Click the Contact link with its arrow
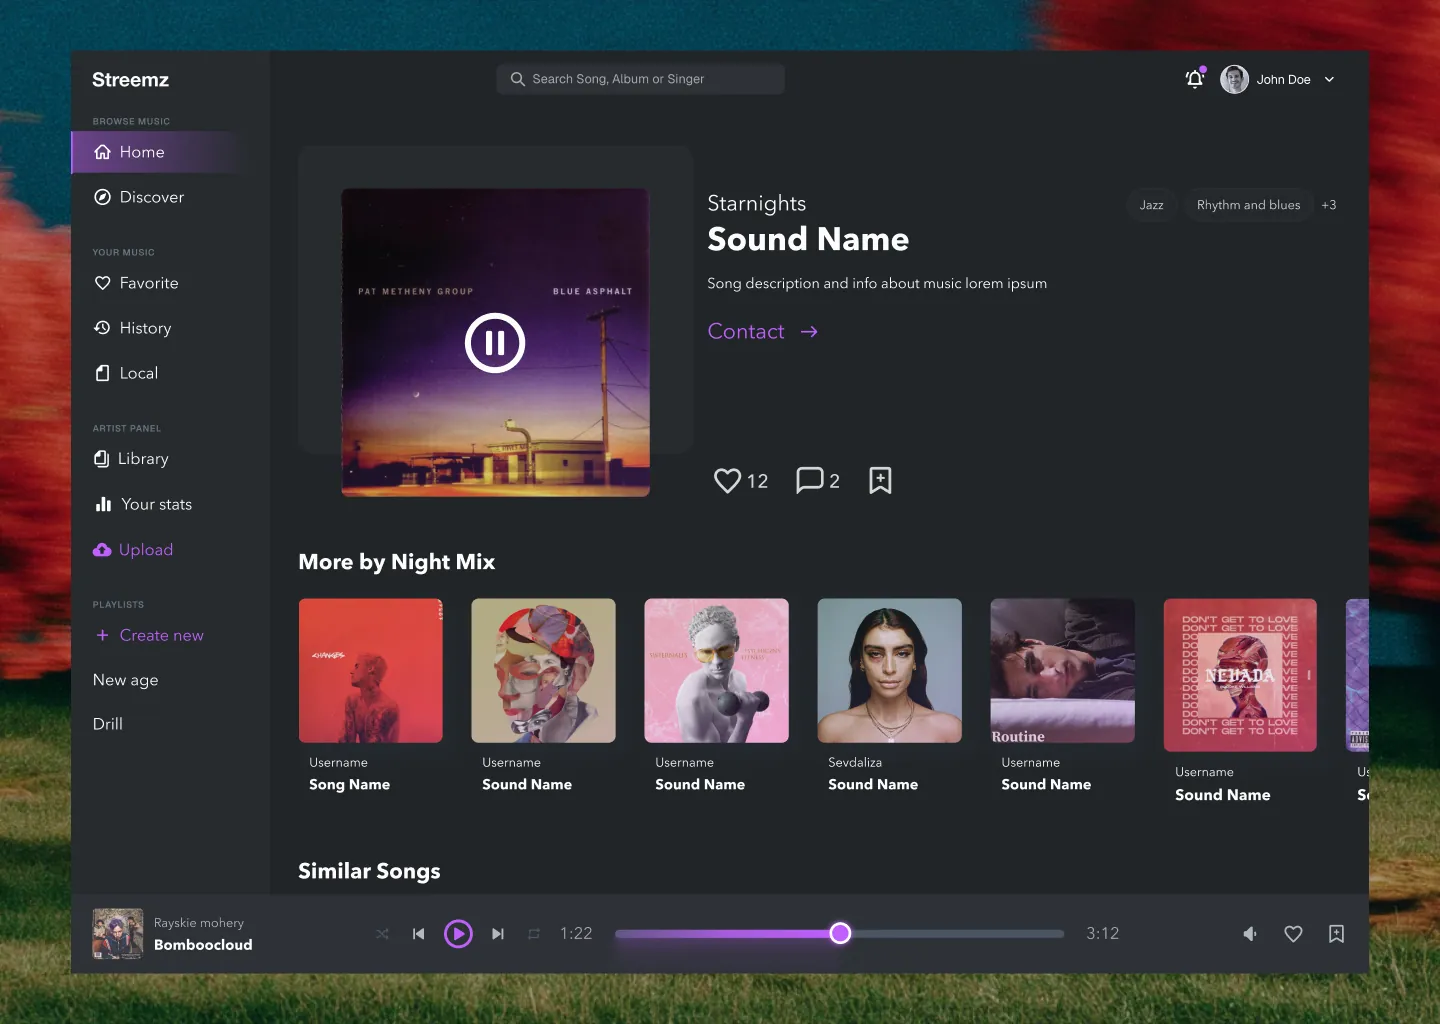This screenshot has height=1024, width=1440. click(763, 331)
